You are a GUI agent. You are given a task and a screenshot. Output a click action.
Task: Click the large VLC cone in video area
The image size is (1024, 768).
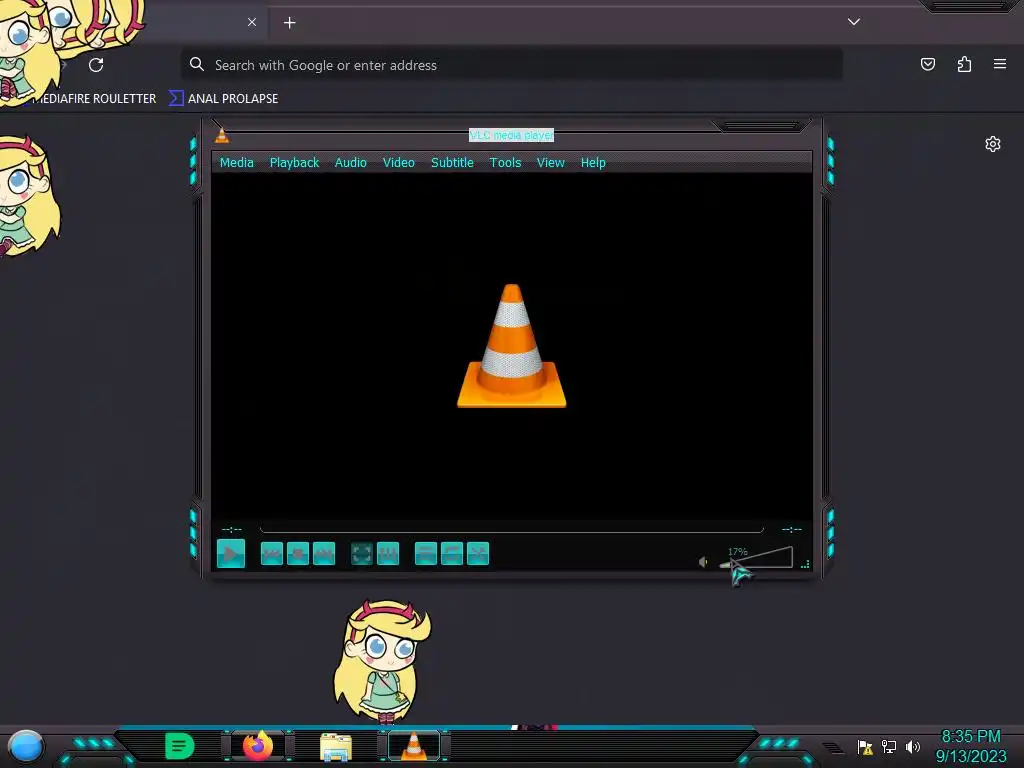(511, 346)
